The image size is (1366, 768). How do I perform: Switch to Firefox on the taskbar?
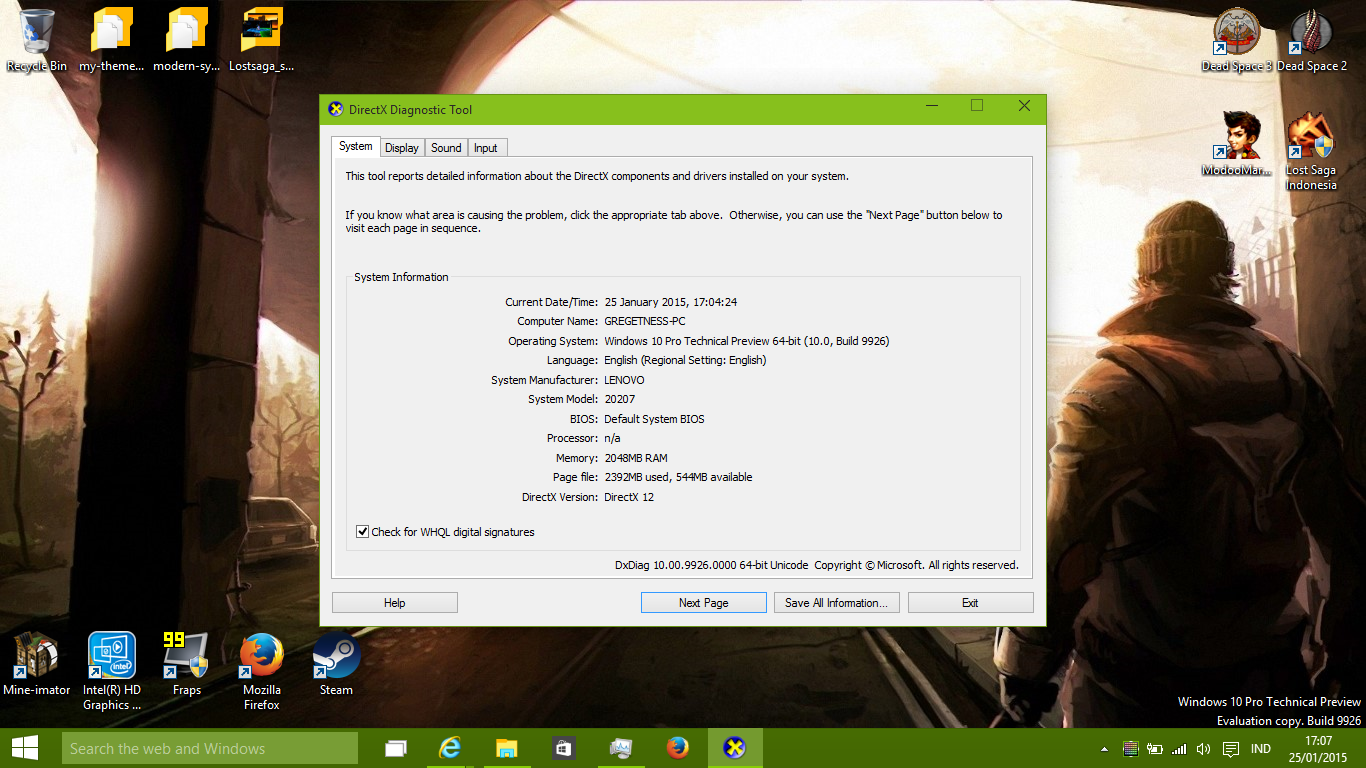coord(678,748)
